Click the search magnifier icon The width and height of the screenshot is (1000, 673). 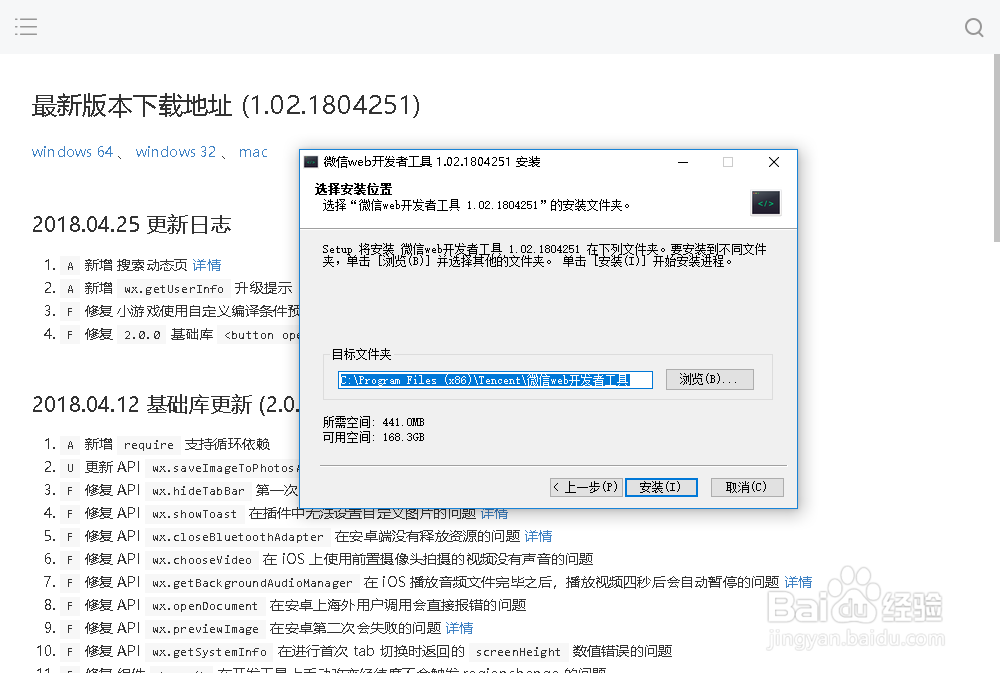coord(973,28)
